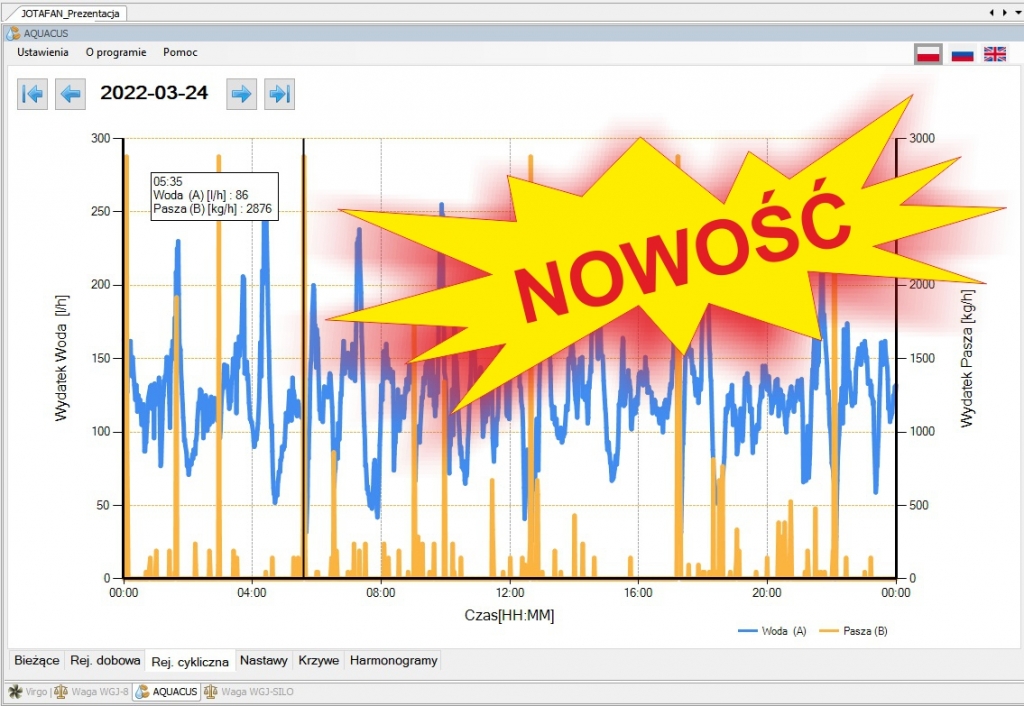Open the O programie menu

(116, 52)
